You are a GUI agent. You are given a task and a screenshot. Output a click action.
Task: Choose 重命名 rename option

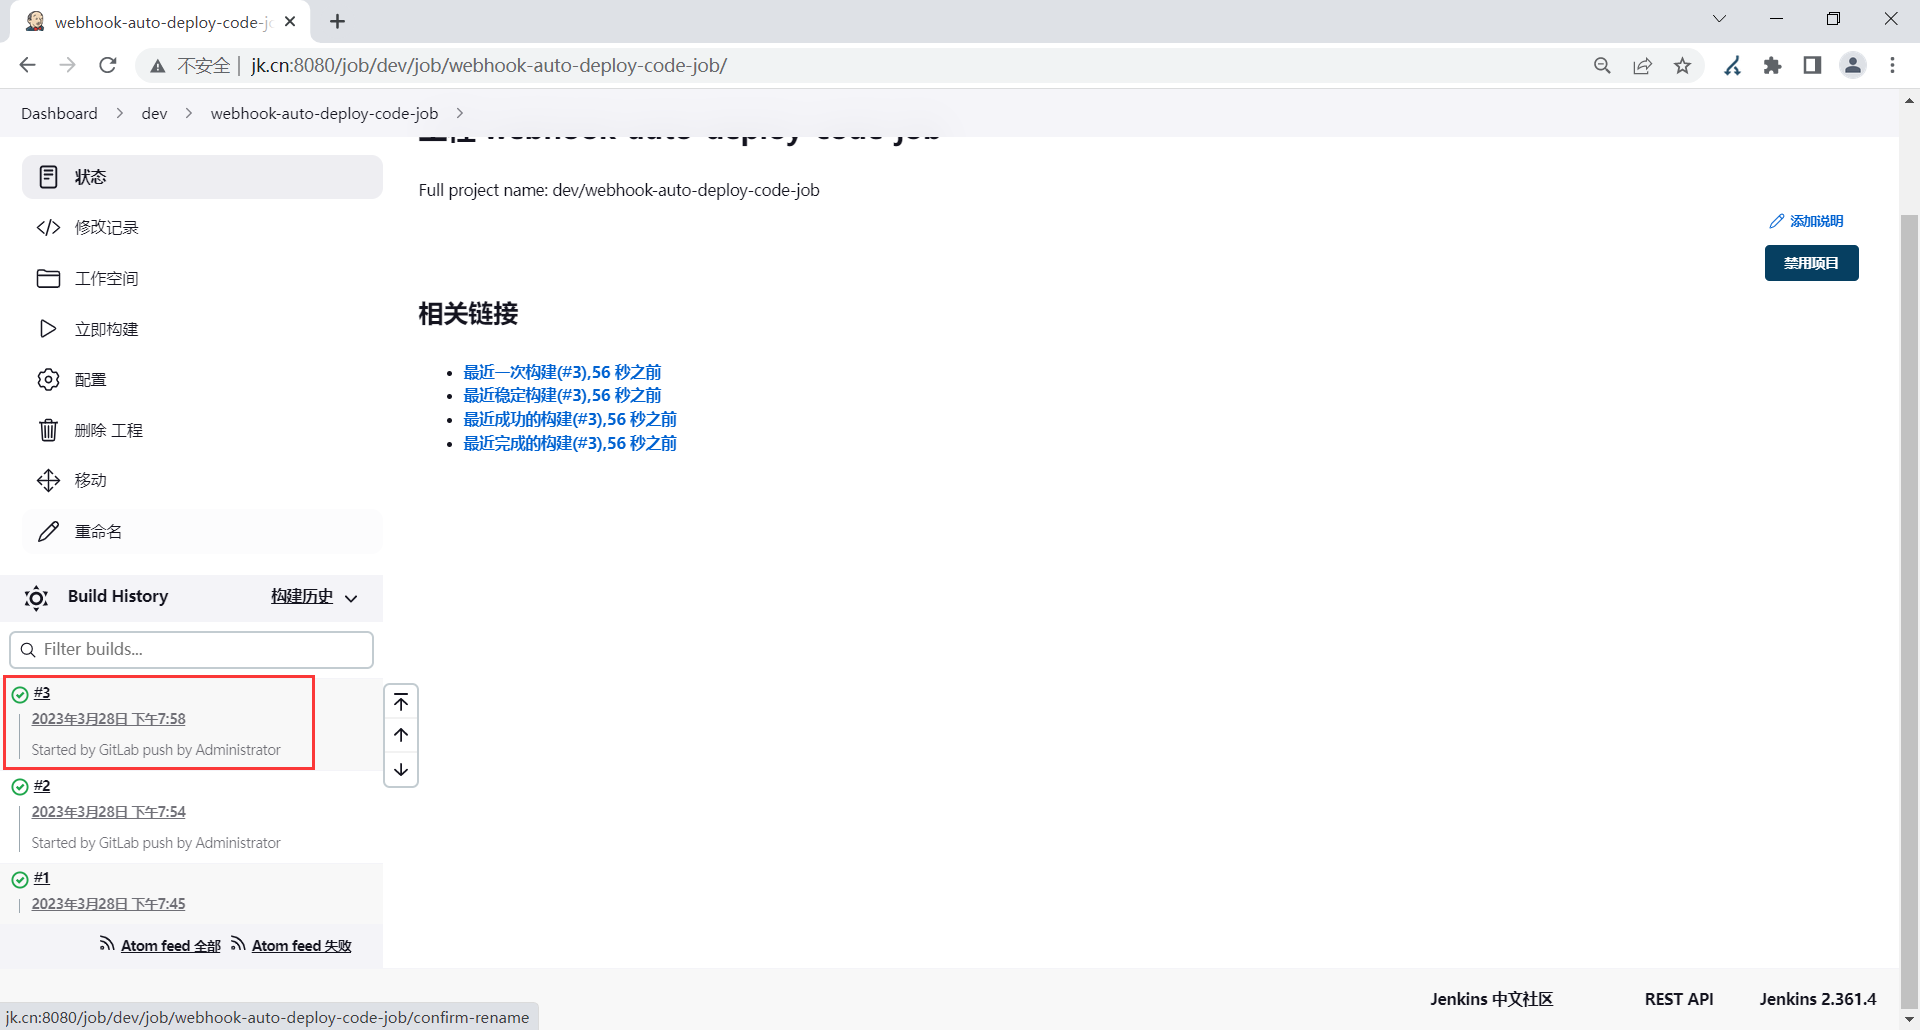pyautogui.click(x=202, y=532)
